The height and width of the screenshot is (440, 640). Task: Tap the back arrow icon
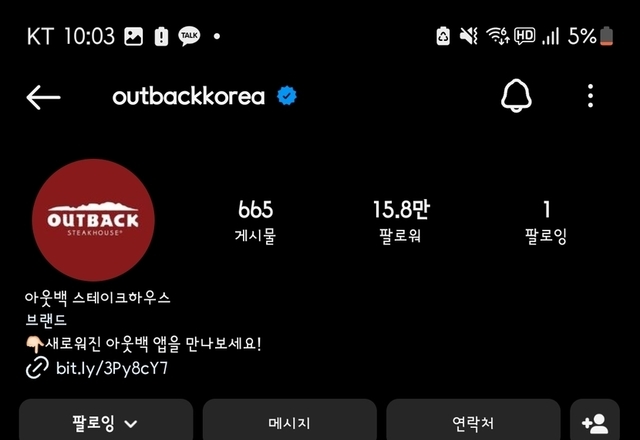tap(43, 97)
